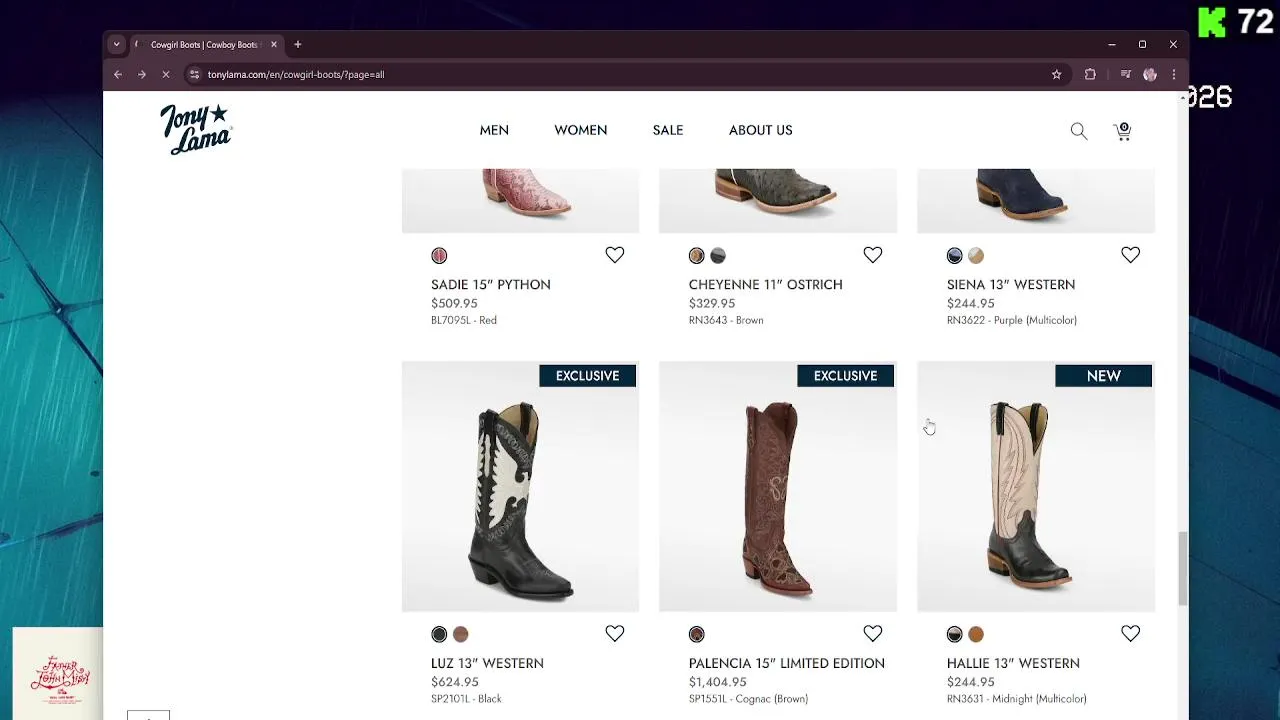Add Cheyenne 11" Ostrich to wishlist
The width and height of the screenshot is (1280, 720).
click(x=872, y=255)
